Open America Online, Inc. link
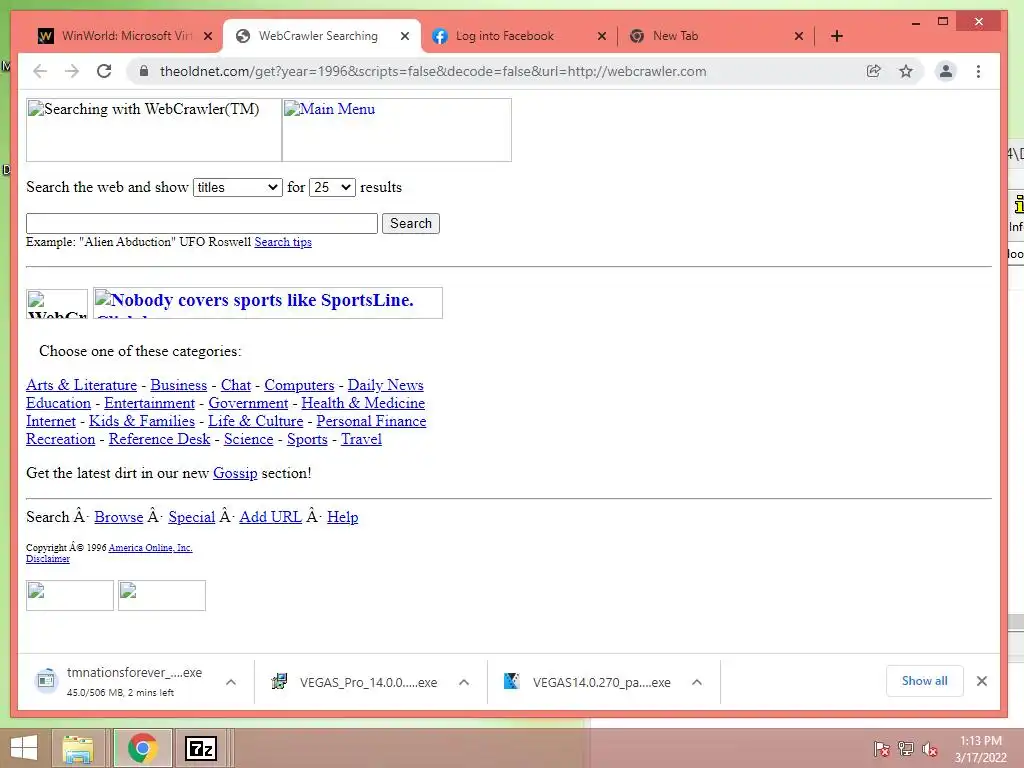This screenshot has width=1024, height=768. pyautogui.click(x=150, y=548)
